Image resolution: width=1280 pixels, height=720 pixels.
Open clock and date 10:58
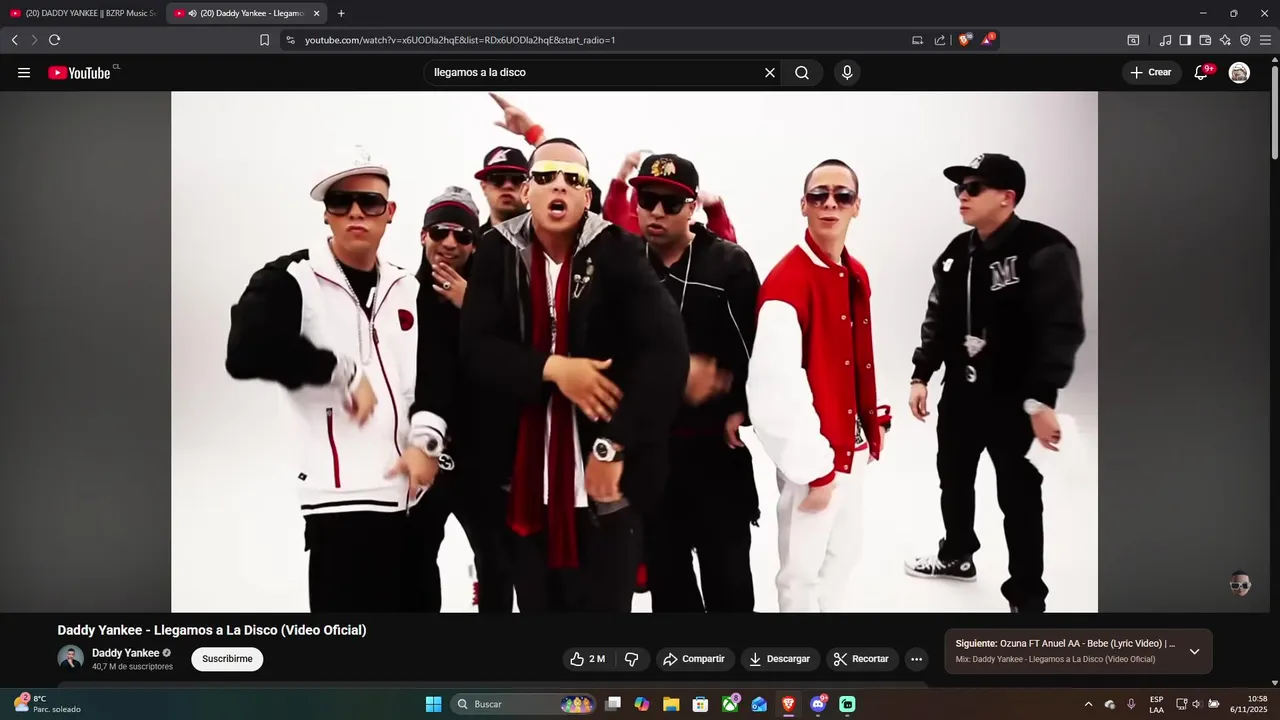(x=1249, y=704)
